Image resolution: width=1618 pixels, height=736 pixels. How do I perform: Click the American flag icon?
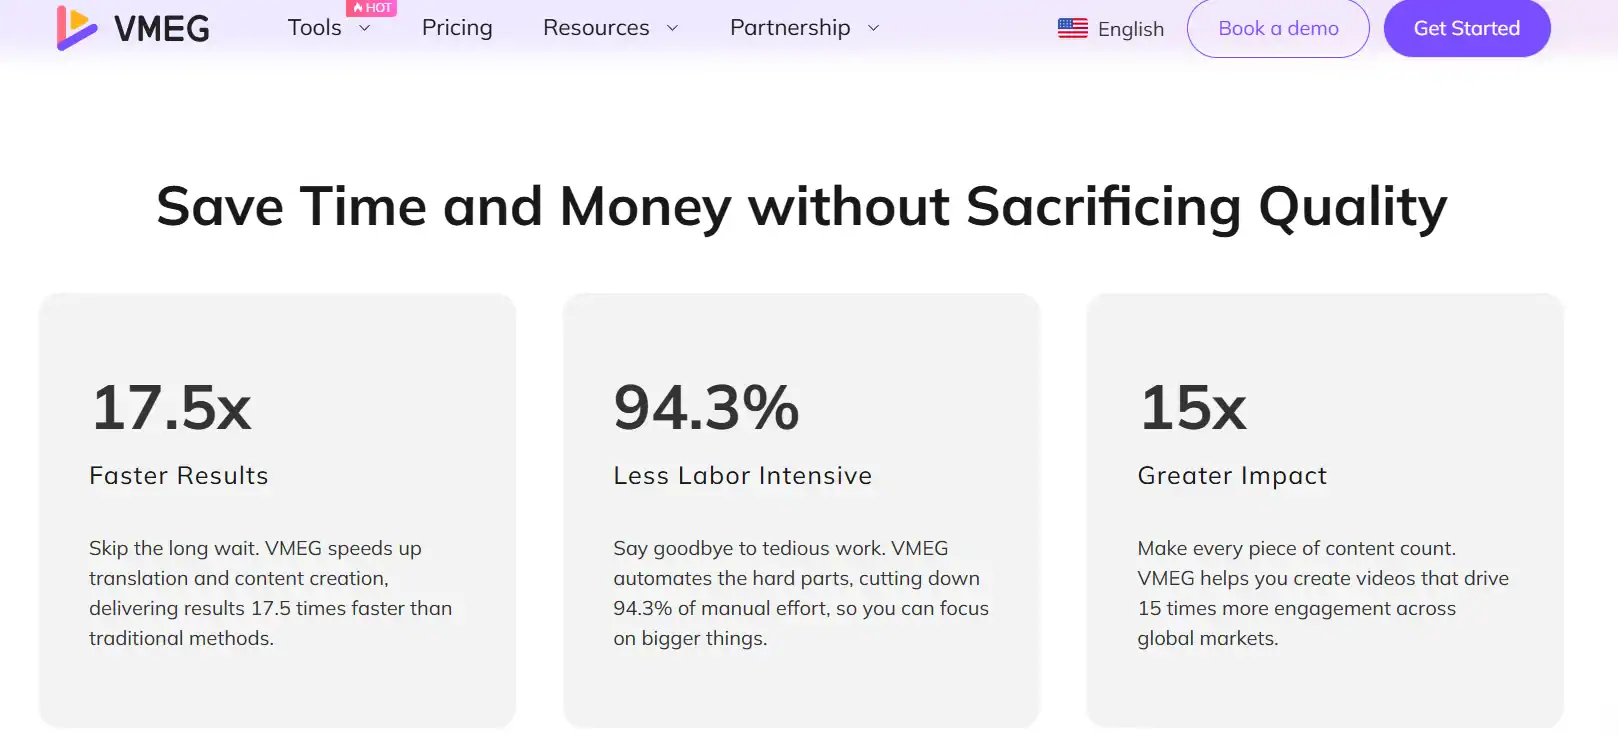click(x=1071, y=28)
